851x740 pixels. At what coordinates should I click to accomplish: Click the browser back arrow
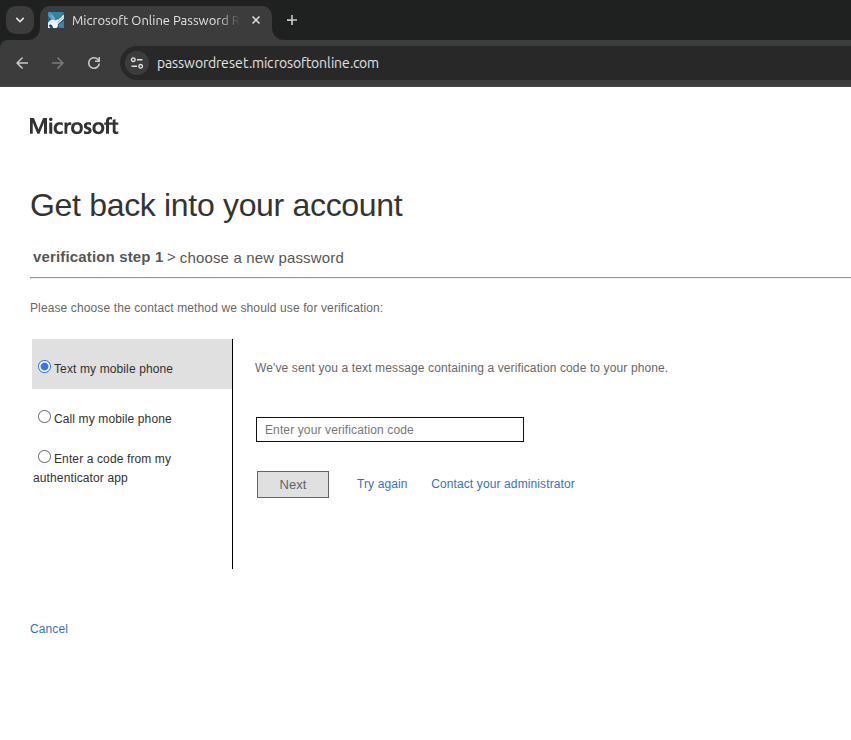pos(22,63)
